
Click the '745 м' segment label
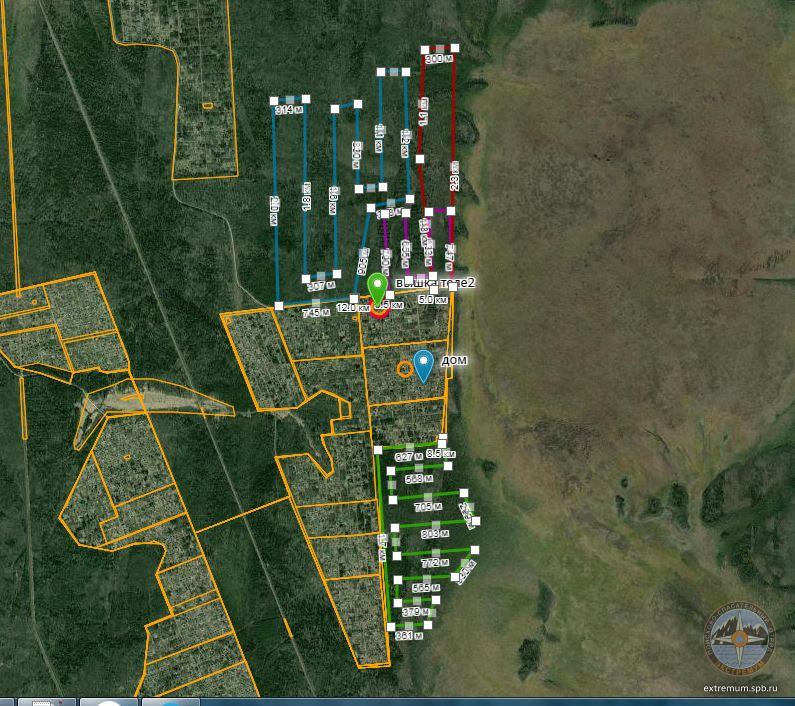coord(316,313)
